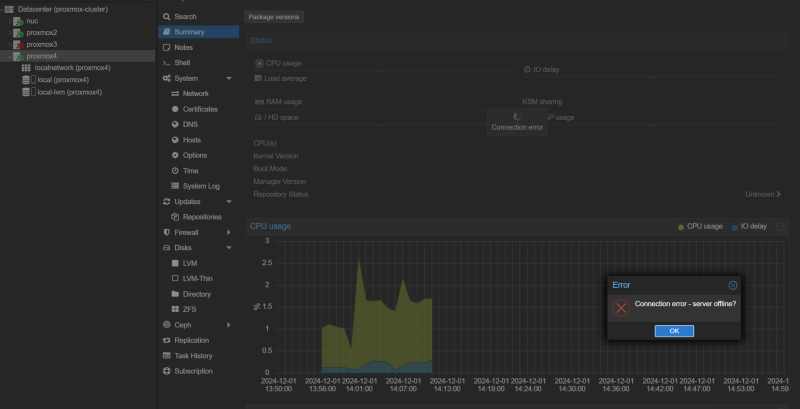Click the Options gear icon
This screenshot has height=409, width=800.
tap(175, 155)
